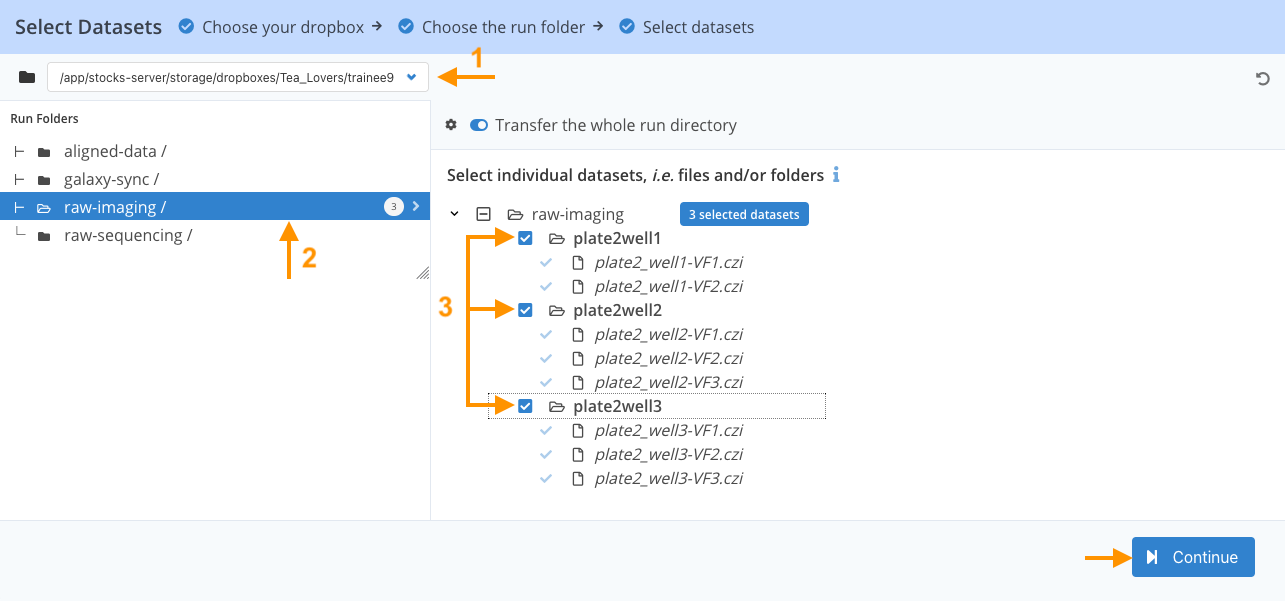Click the aligned-data folder icon
Viewport: 1285px width, 601px height.
[x=44, y=152]
